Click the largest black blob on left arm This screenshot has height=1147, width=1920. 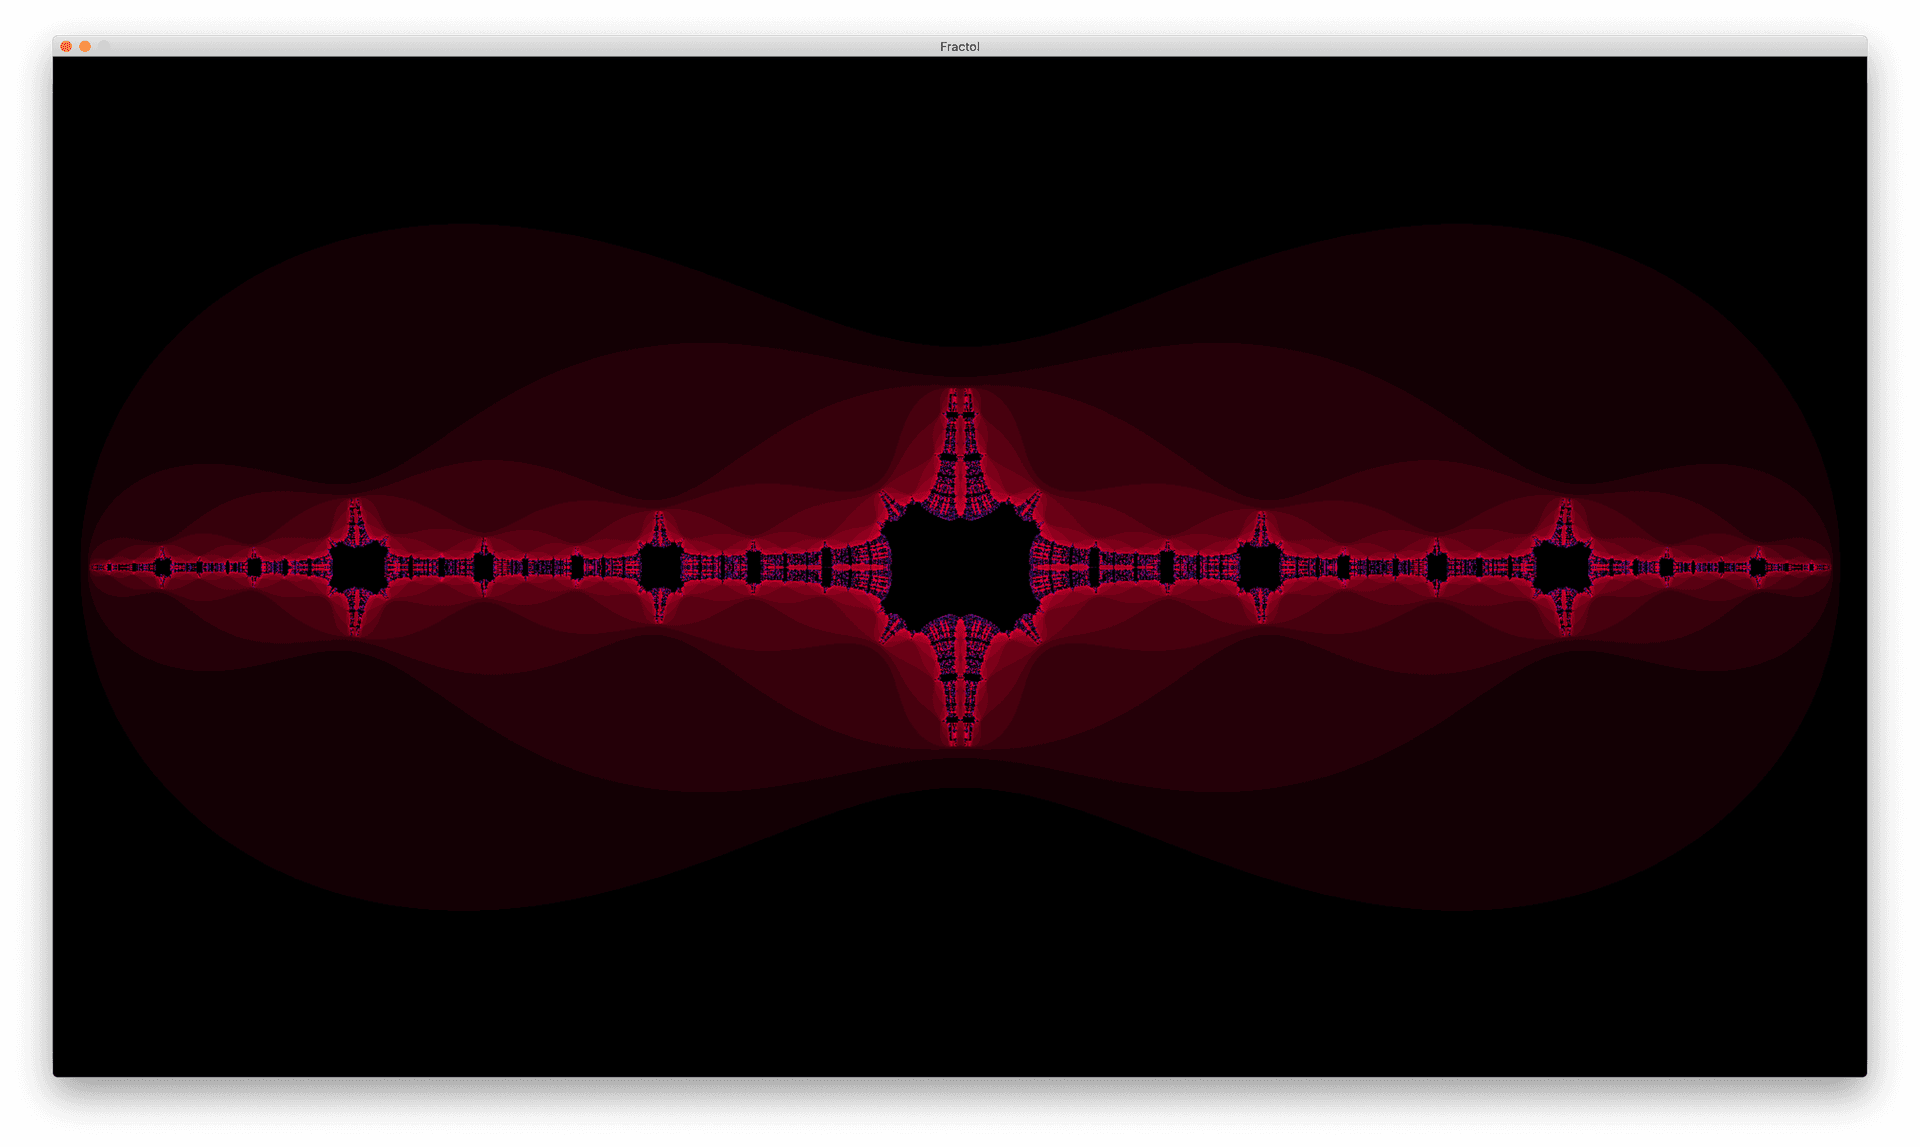click(358, 567)
